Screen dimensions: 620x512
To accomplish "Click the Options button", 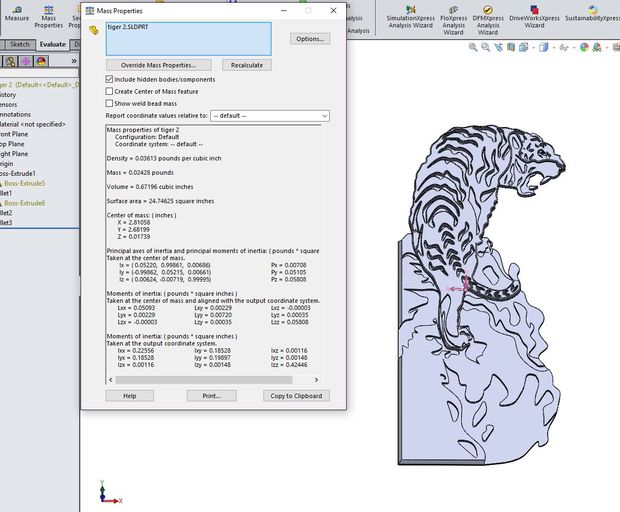I will click(310, 39).
